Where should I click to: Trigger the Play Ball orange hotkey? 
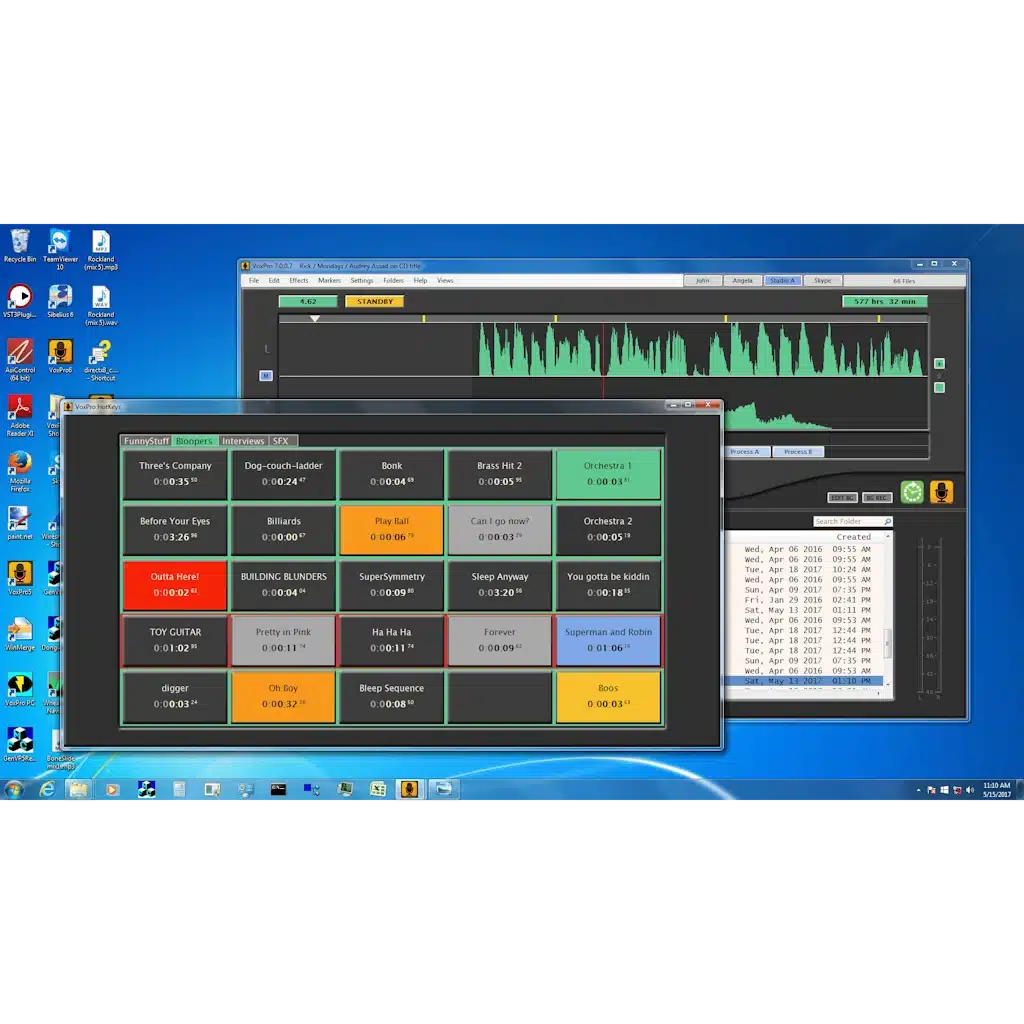391,530
